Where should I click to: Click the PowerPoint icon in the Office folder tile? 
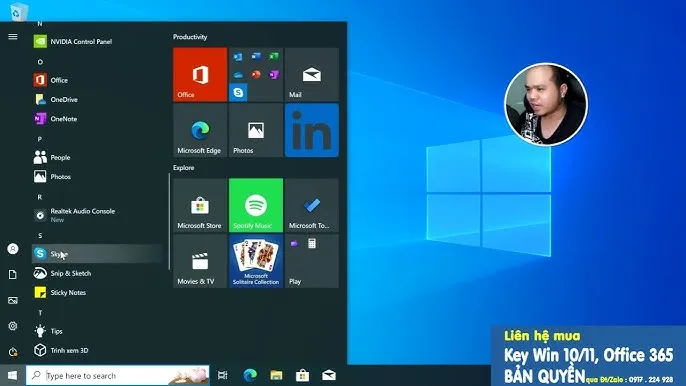pos(256,74)
